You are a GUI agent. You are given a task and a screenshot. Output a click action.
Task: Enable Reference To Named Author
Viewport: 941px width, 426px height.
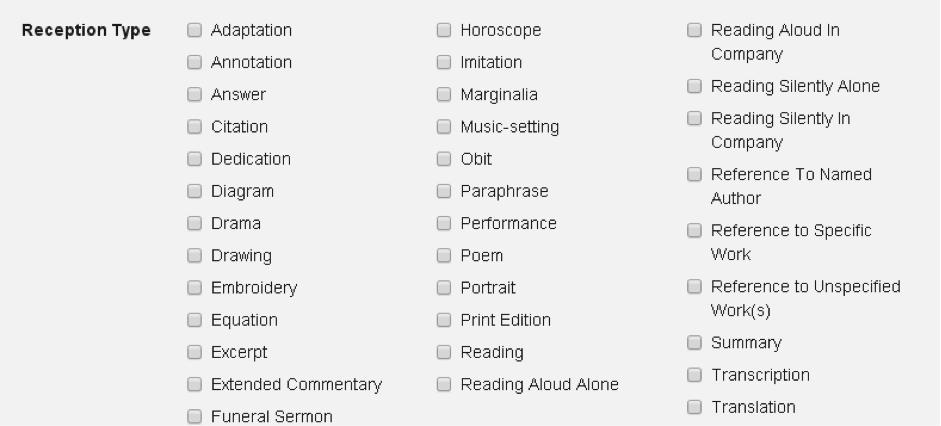[694, 175]
